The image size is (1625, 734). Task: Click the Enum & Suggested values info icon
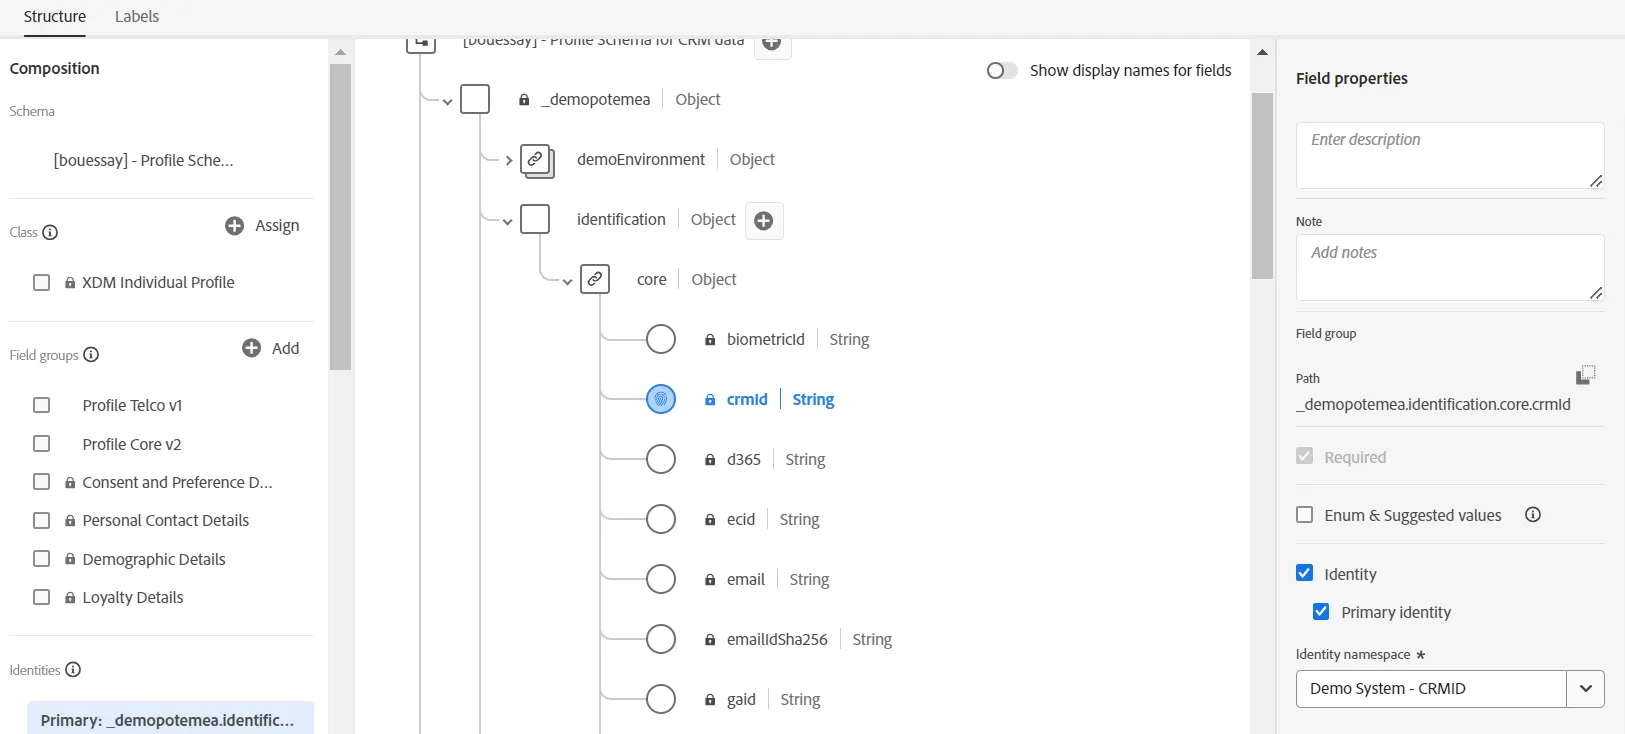1533,515
